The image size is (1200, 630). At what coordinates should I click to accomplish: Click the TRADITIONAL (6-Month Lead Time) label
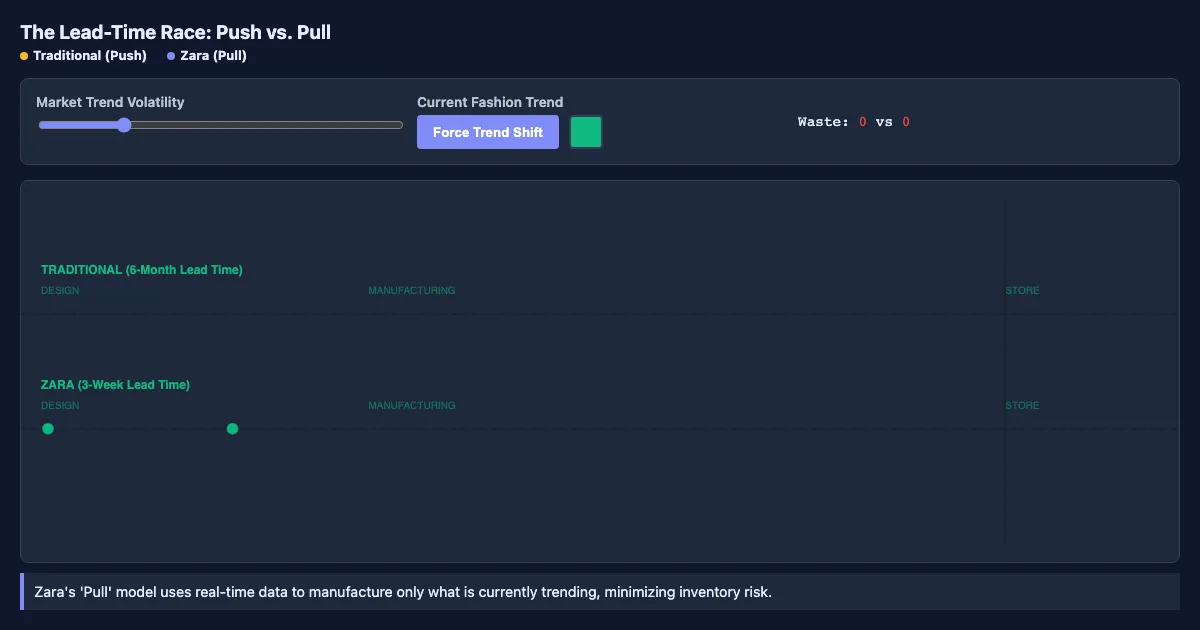(x=142, y=270)
